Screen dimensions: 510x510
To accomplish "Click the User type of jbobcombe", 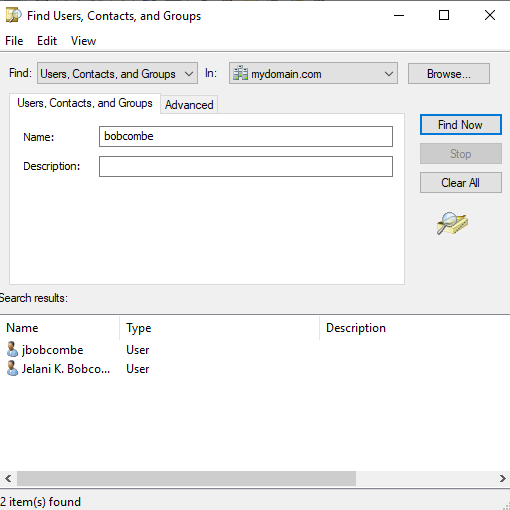I will (x=138, y=350).
